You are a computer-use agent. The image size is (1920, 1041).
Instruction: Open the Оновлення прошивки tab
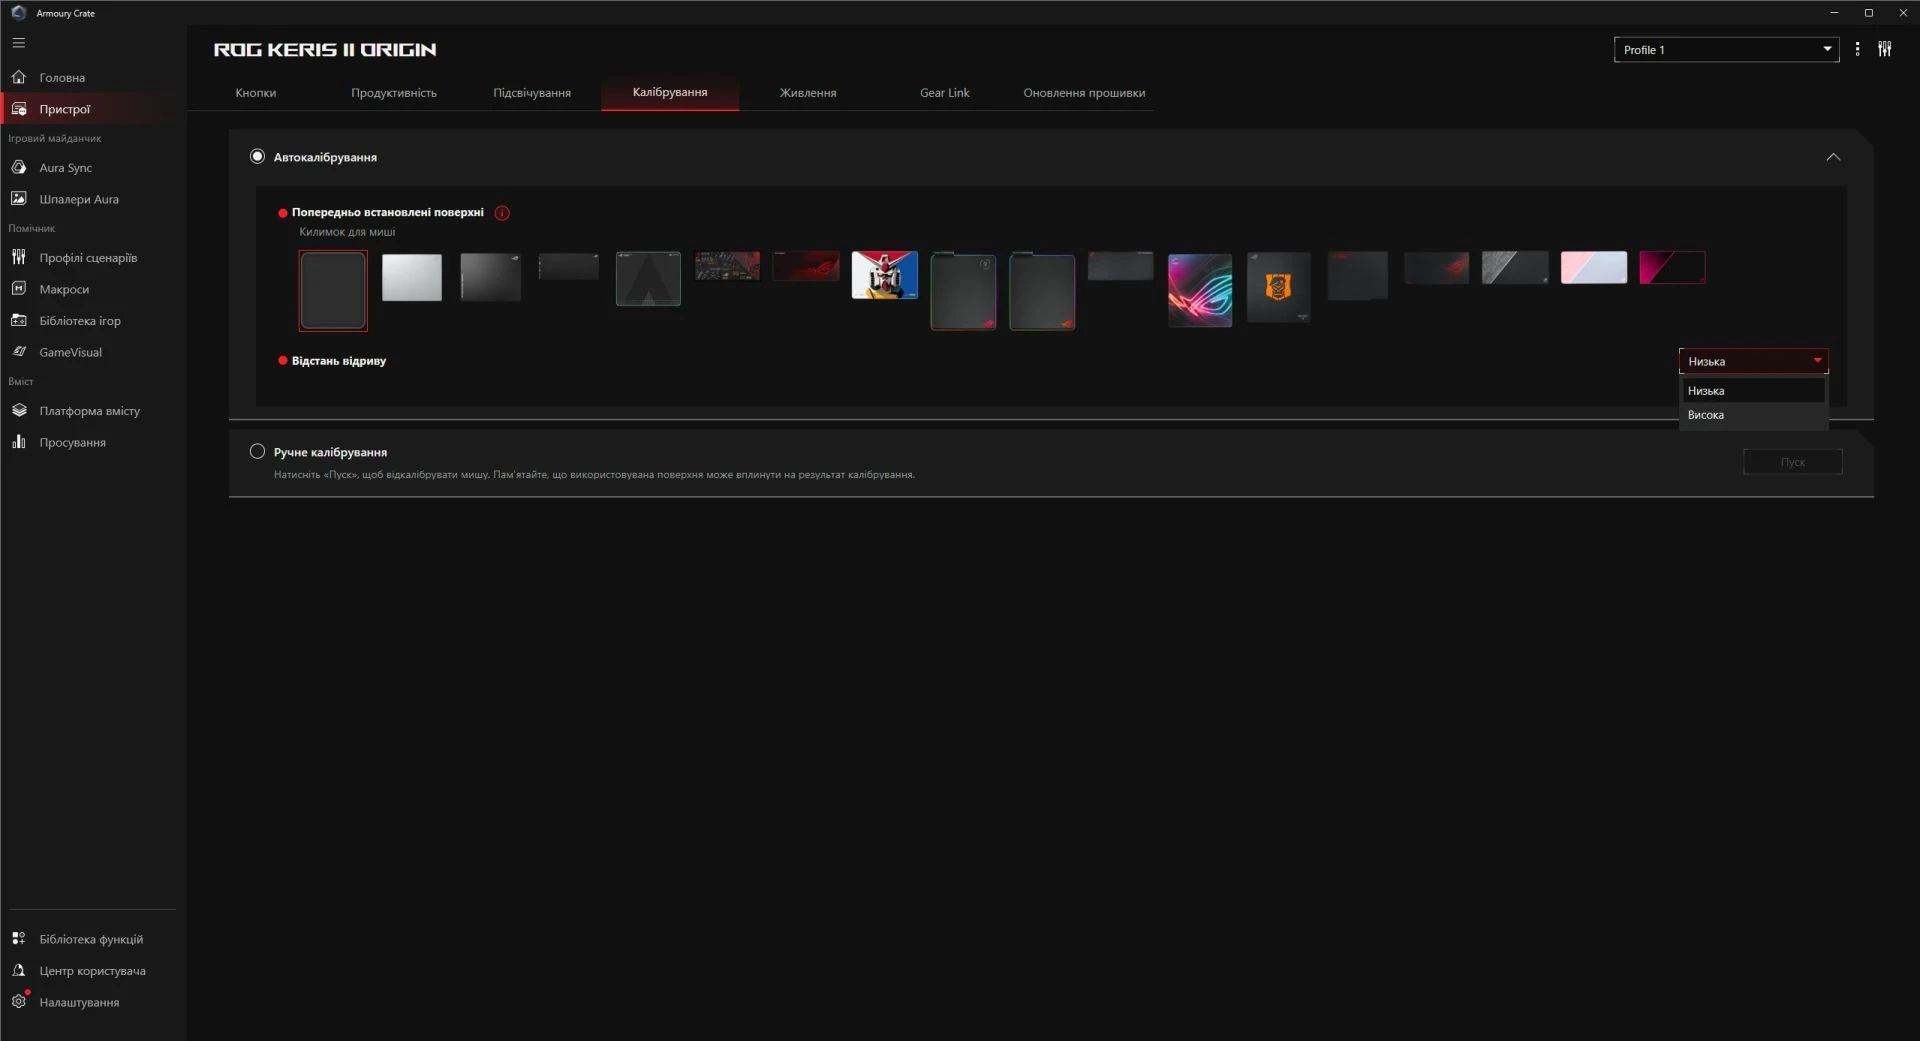tap(1084, 93)
